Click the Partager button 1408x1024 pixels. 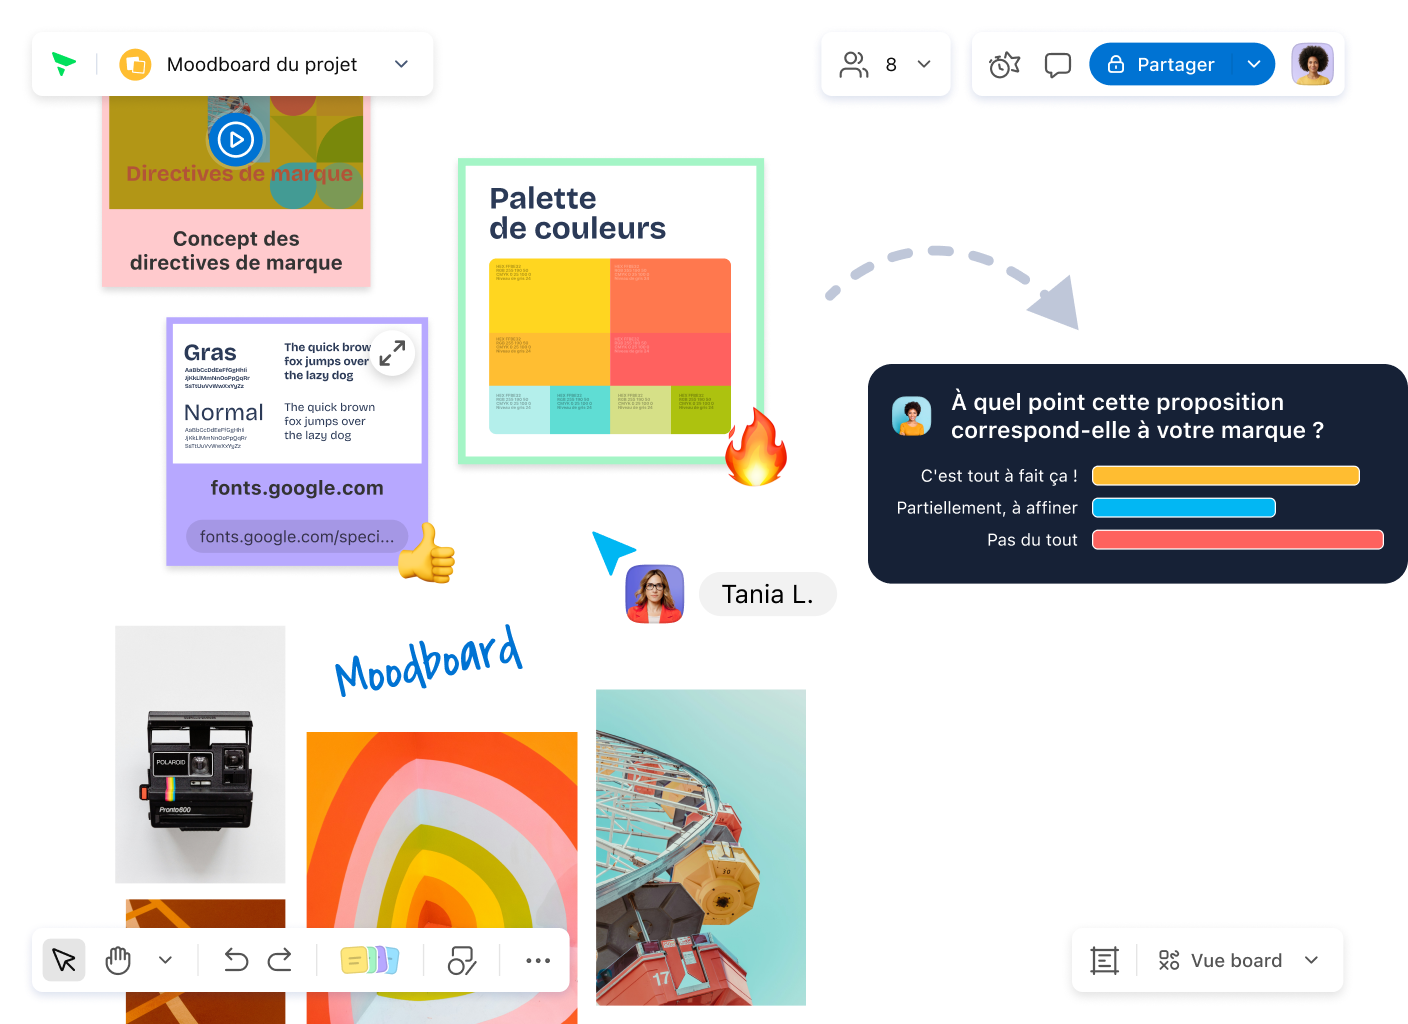click(x=1161, y=64)
